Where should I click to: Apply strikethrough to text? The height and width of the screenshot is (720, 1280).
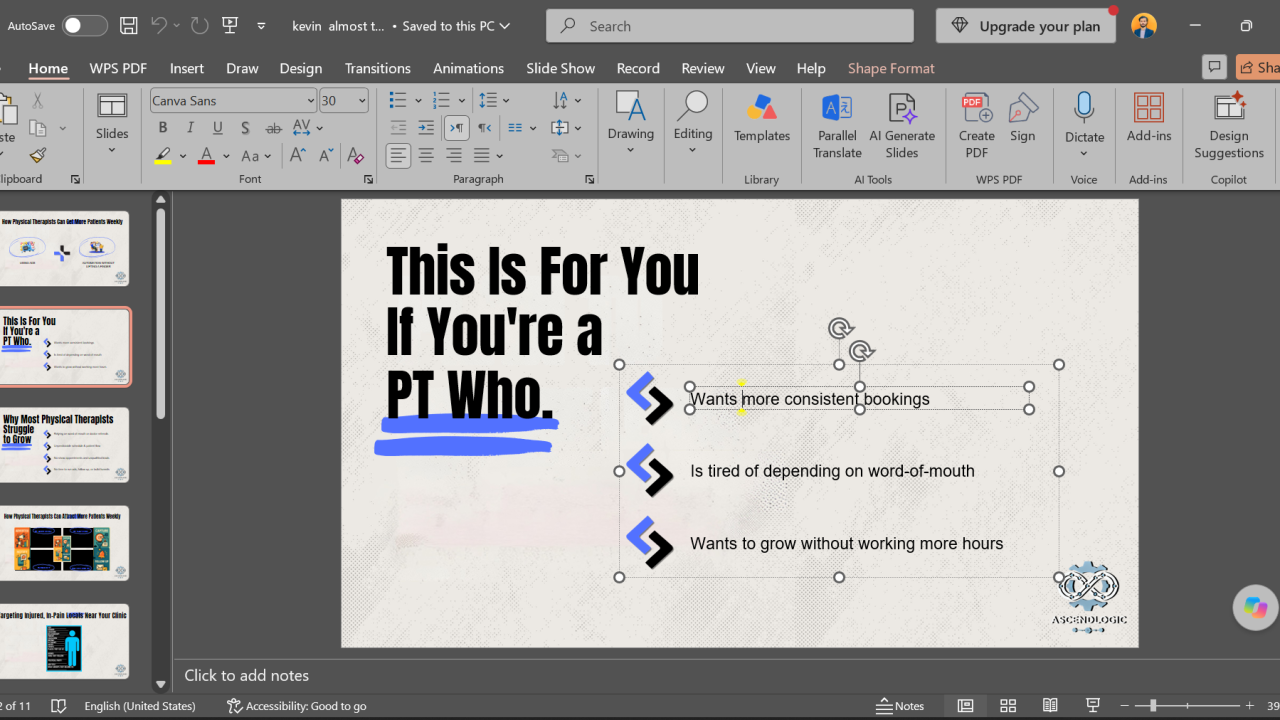(x=273, y=128)
